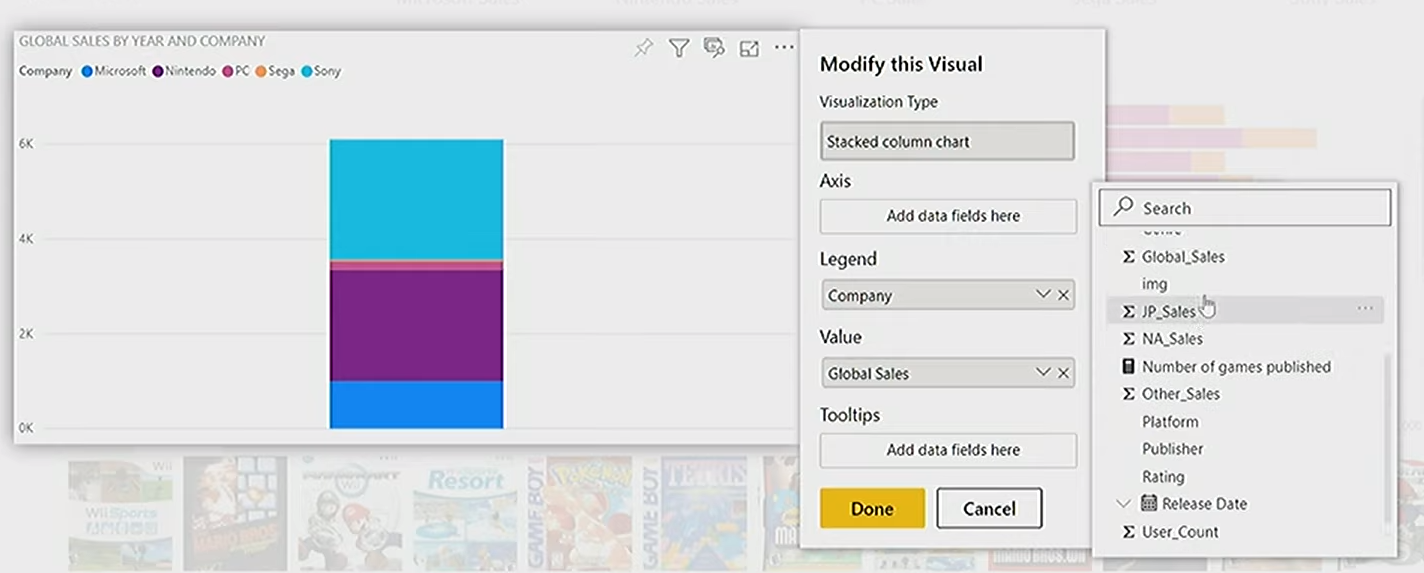Click the chart title Global Sales by Year and Company
Screen dimensions: 1424x573
(x=142, y=41)
